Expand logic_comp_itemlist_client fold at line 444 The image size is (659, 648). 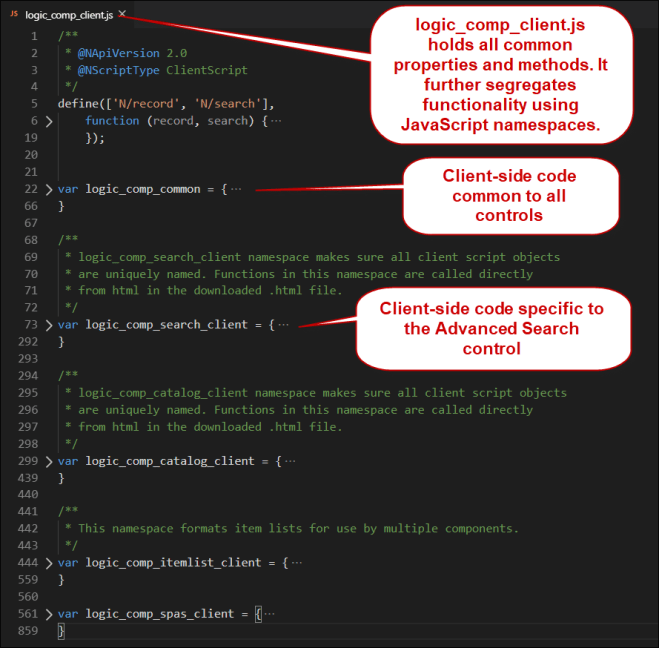(x=49, y=563)
